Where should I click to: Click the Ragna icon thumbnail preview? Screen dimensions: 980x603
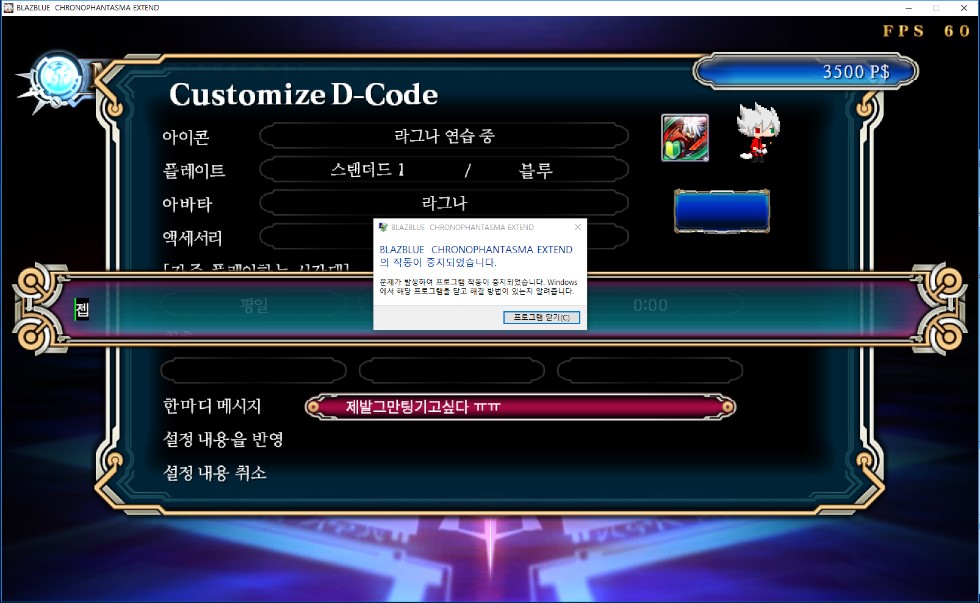click(686, 138)
